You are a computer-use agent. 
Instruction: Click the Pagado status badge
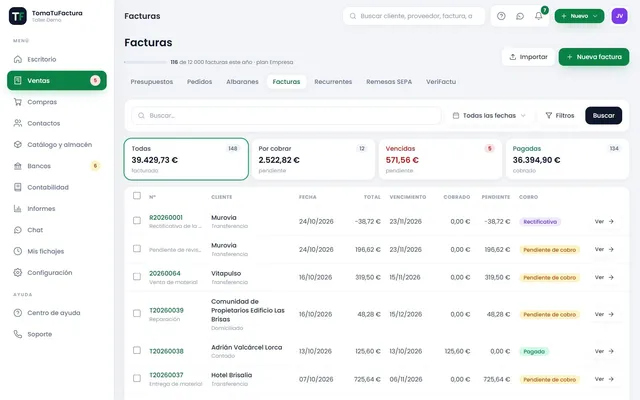[534, 351]
